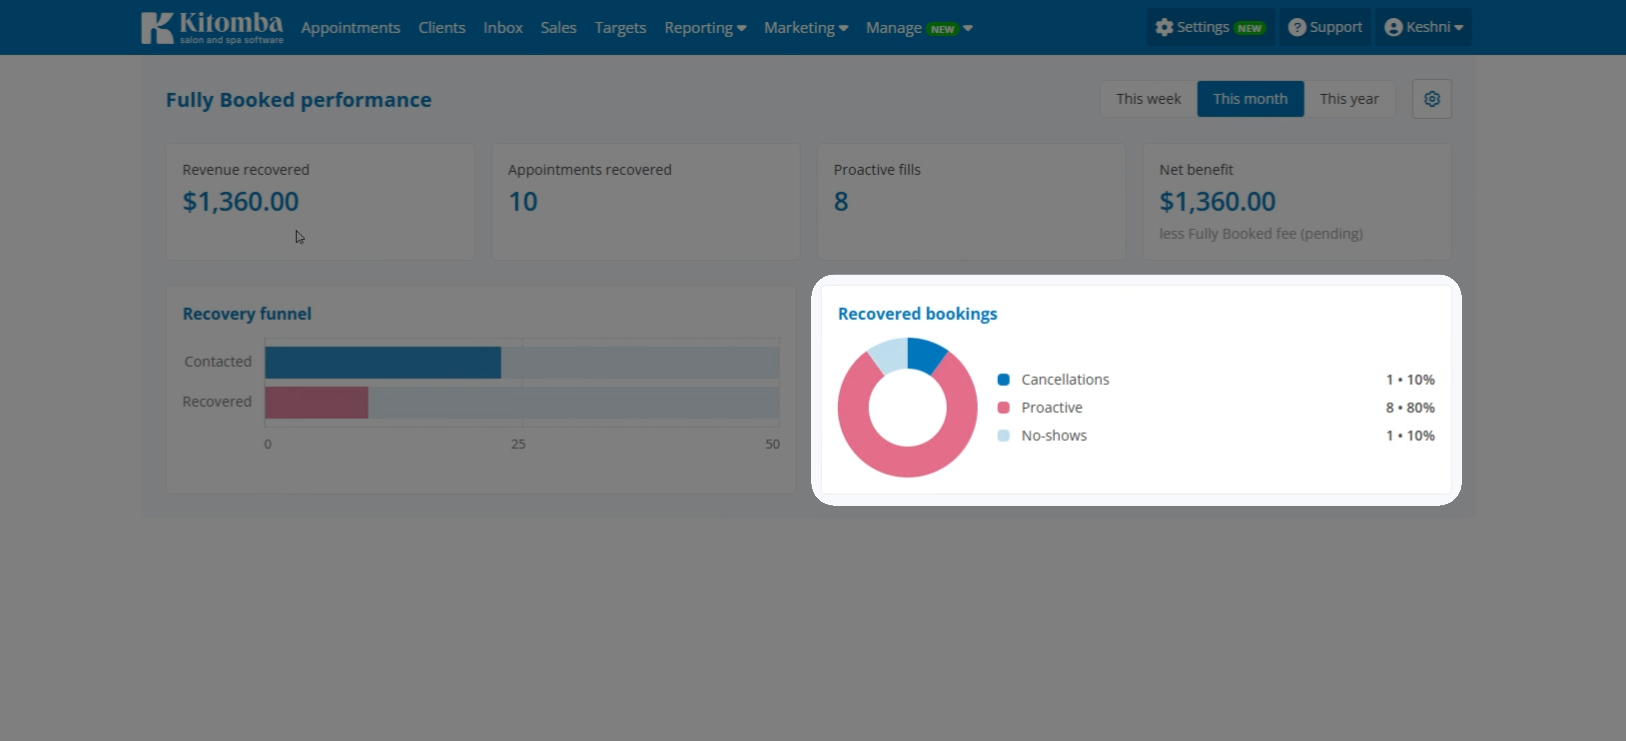Click the Kitomba logo

[212, 28]
